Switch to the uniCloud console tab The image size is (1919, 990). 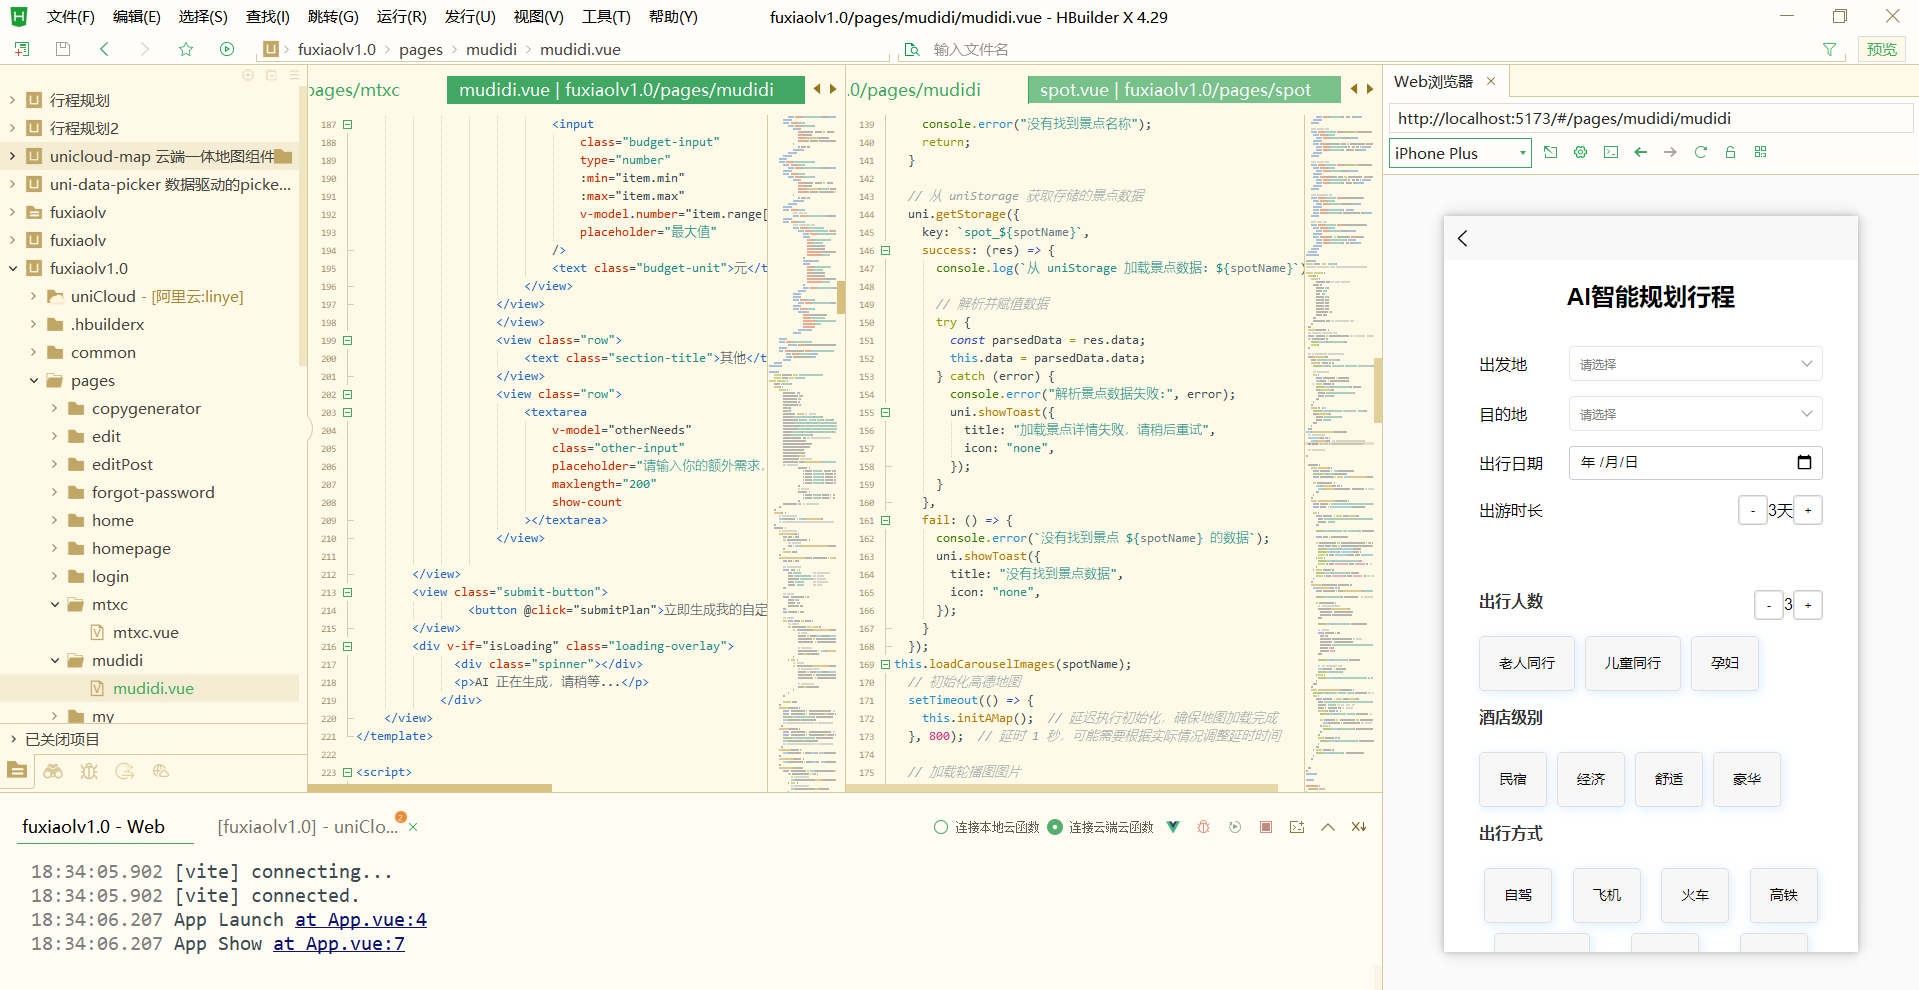click(x=308, y=827)
